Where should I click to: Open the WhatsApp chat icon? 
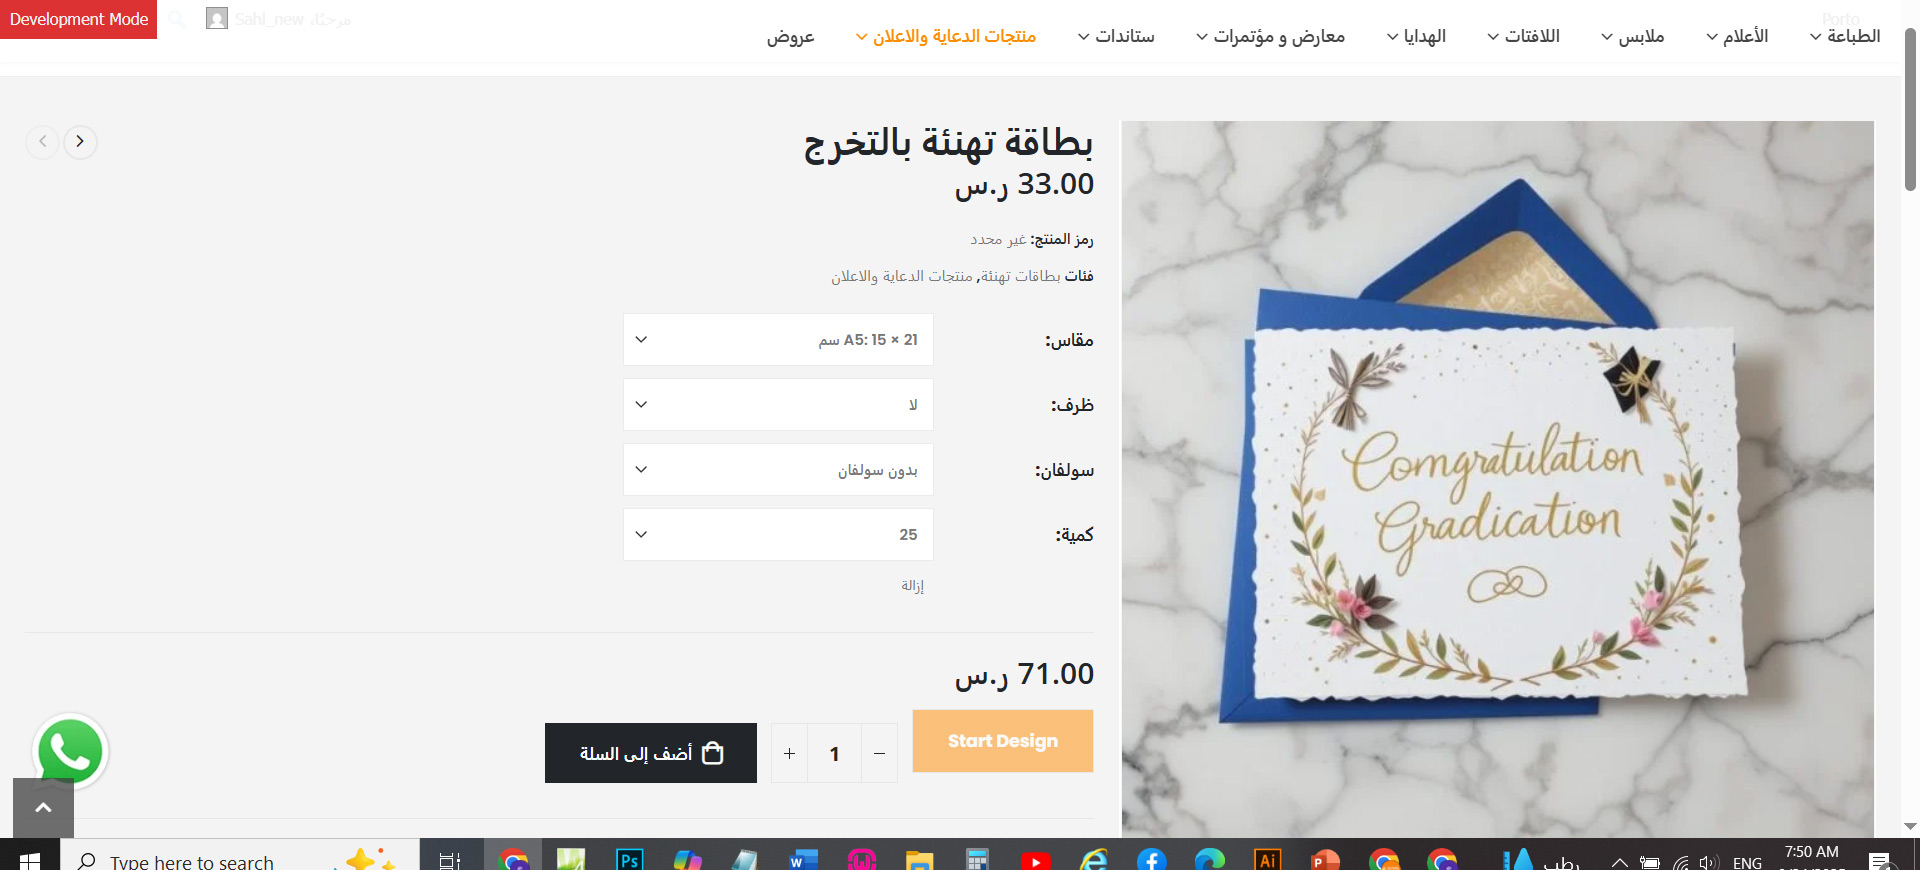click(x=70, y=751)
